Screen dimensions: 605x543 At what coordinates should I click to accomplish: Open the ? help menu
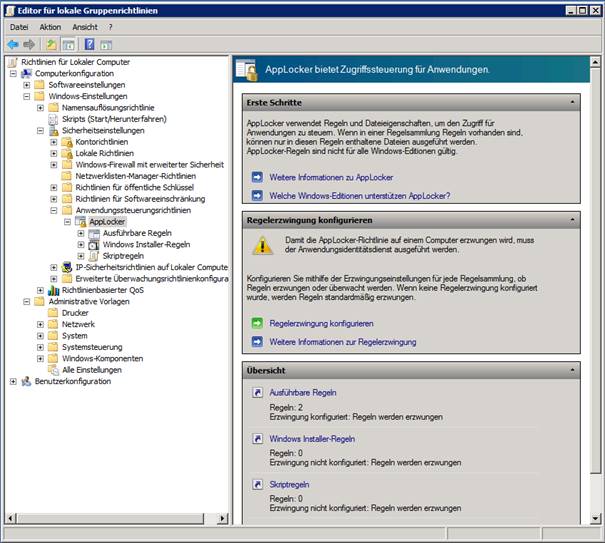pyautogui.click(x=110, y=27)
